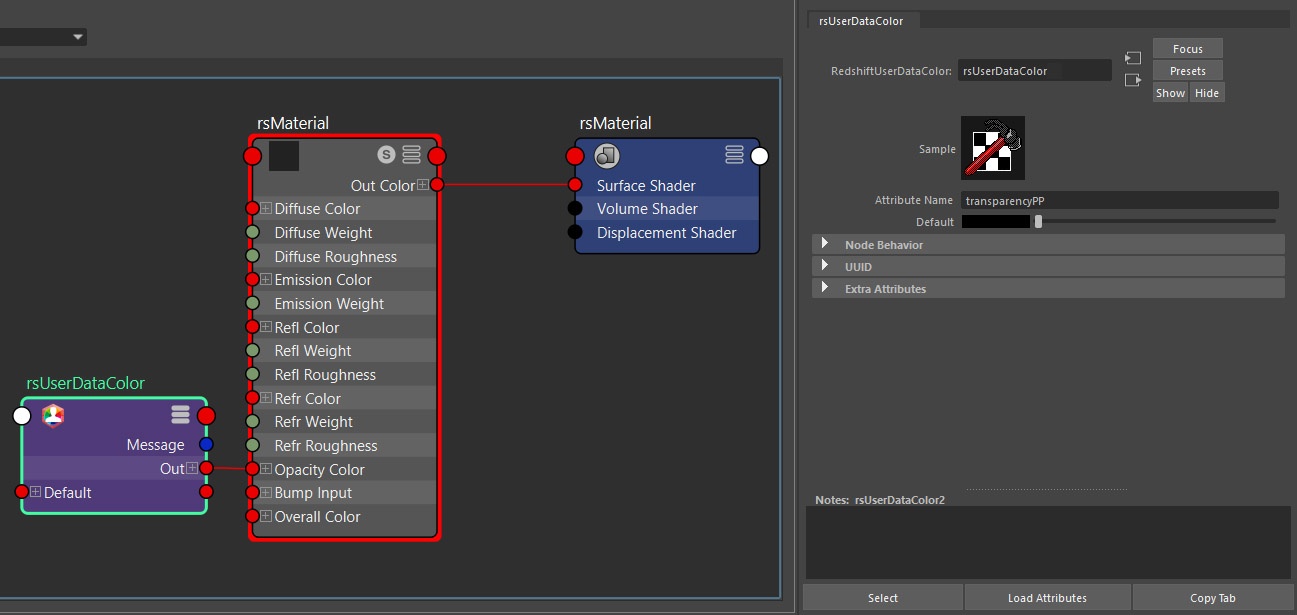
Task: Select the rsUserDataColor node title
Action: tap(85, 383)
